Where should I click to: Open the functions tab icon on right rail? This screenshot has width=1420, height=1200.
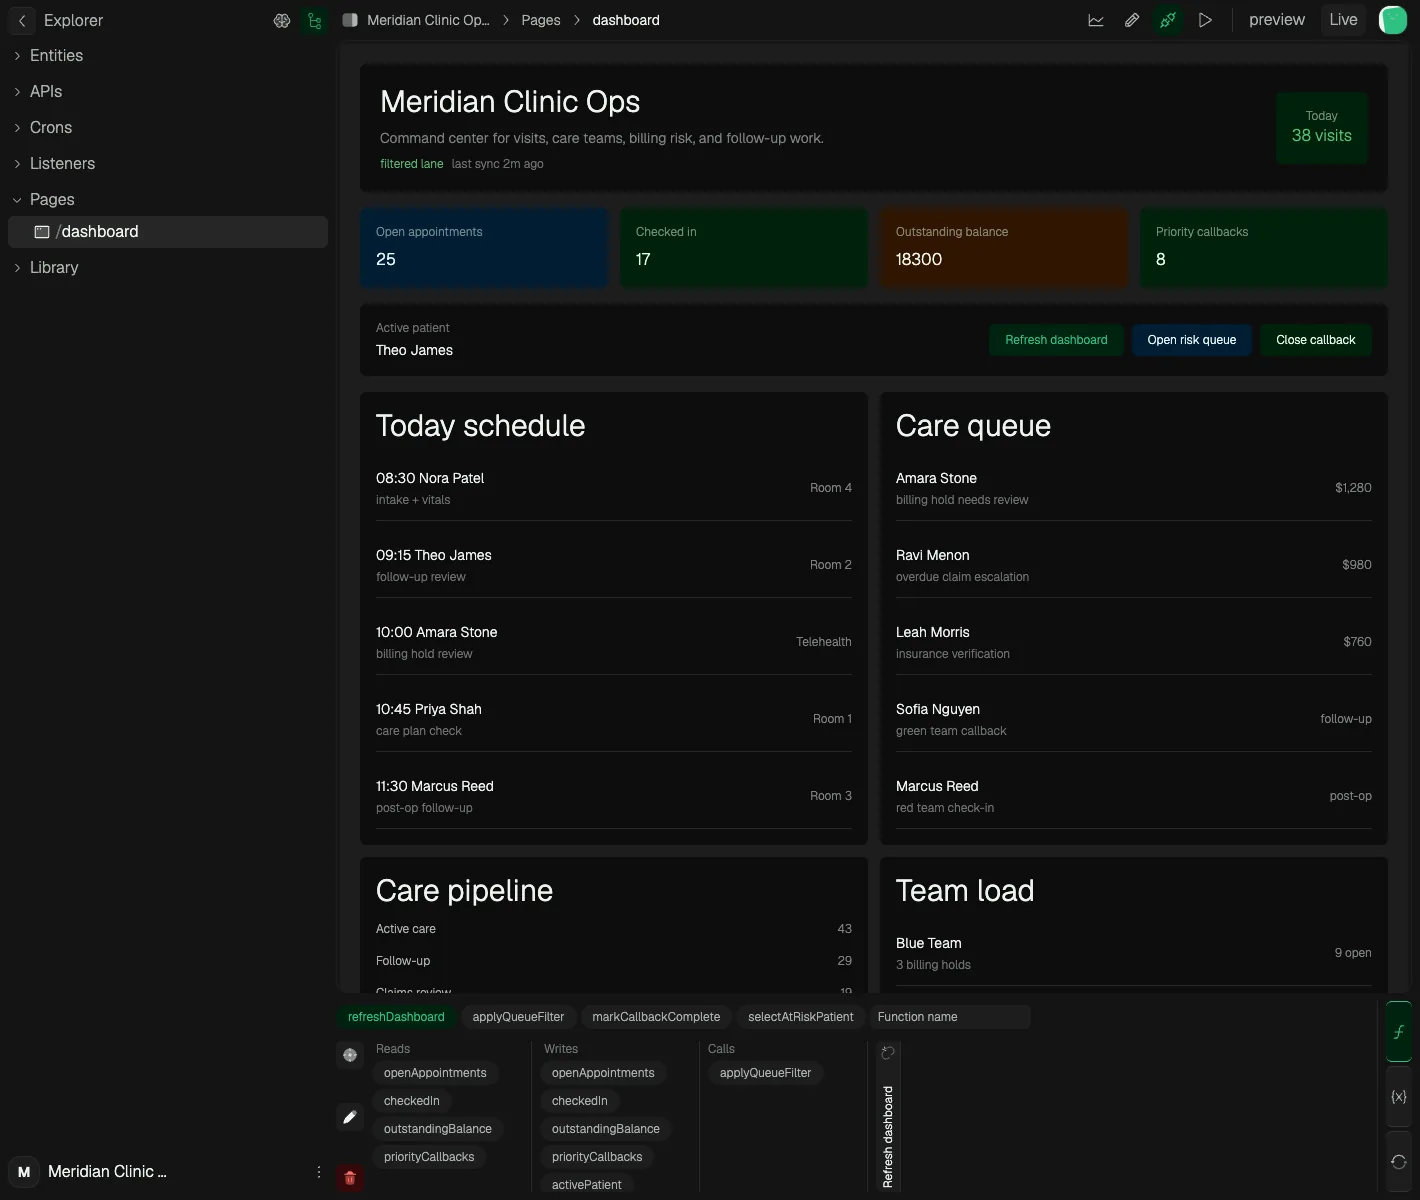tap(1399, 1032)
